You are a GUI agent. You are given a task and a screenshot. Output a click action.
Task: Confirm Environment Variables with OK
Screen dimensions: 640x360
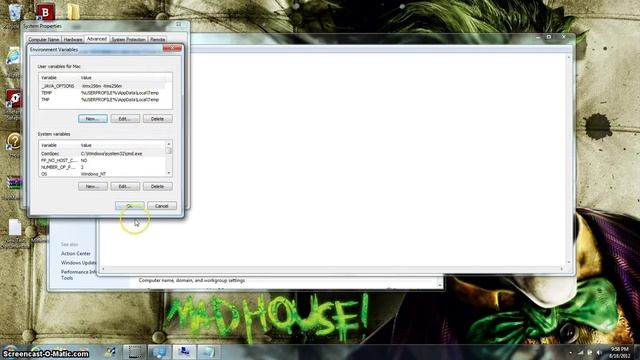(x=129, y=206)
